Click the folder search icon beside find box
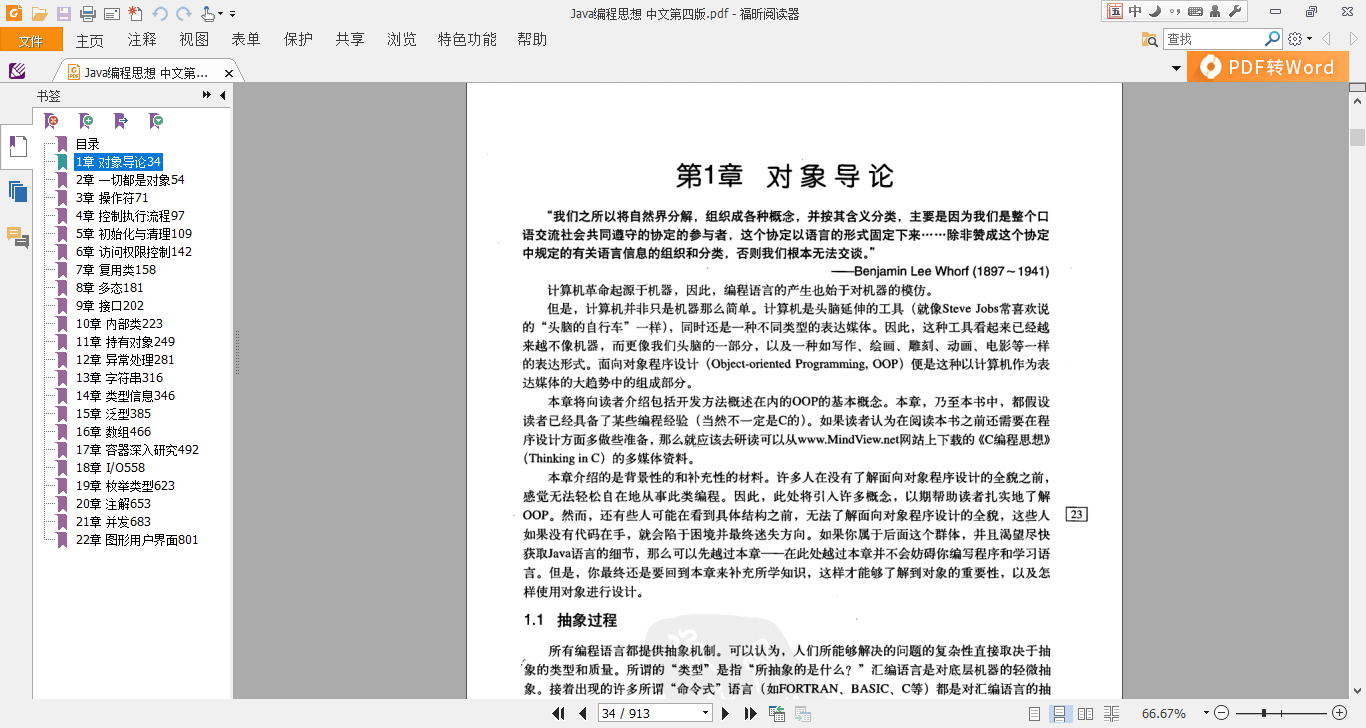The height and width of the screenshot is (728, 1366). click(1150, 39)
